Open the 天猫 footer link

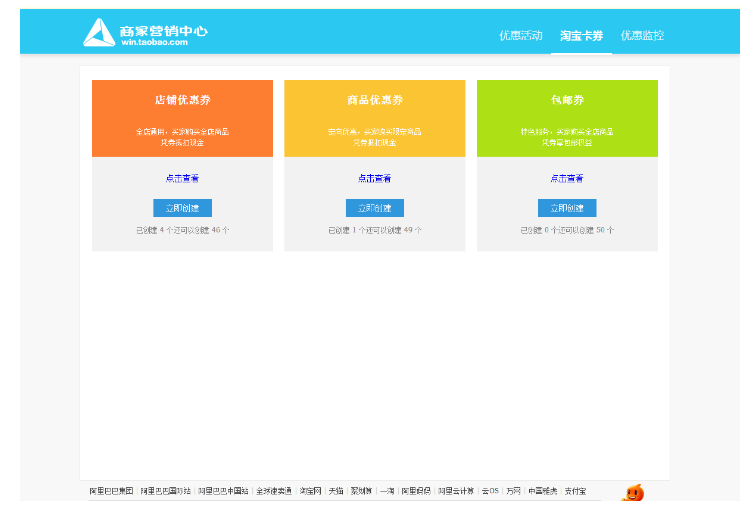point(336,491)
